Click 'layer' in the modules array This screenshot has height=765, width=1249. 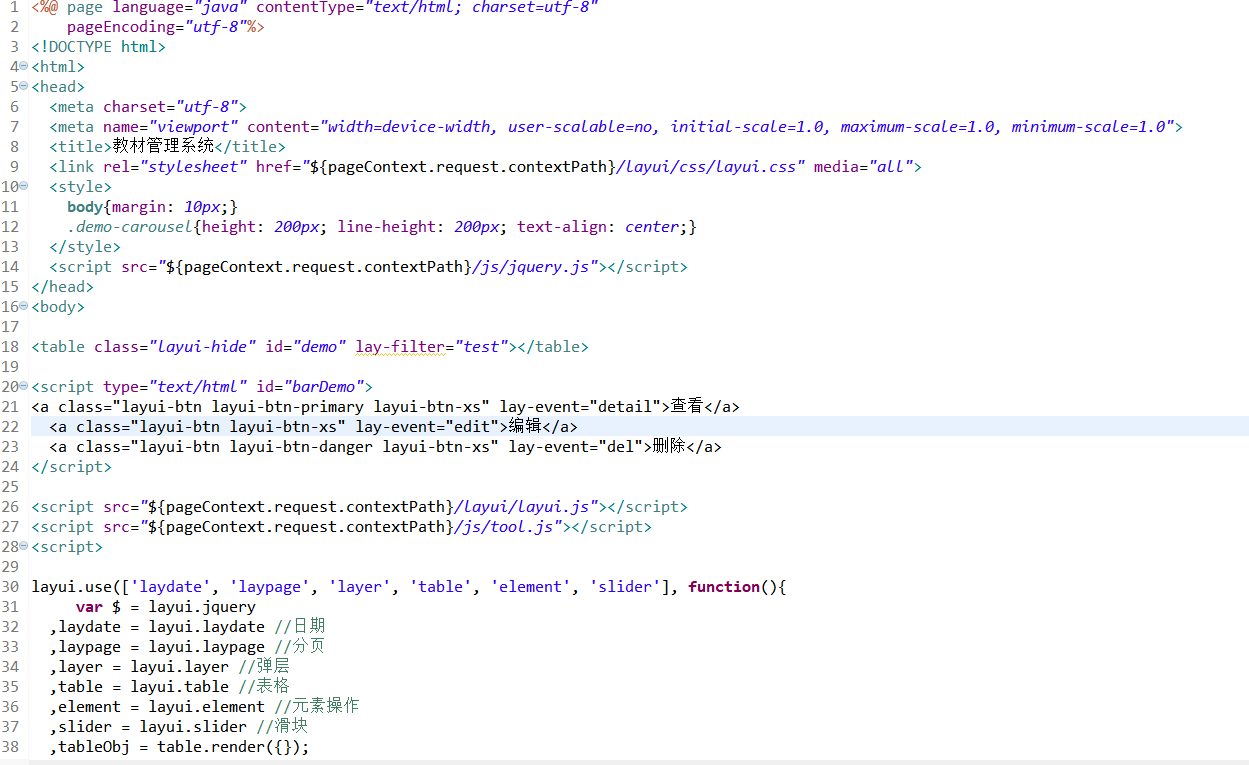coord(360,587)
